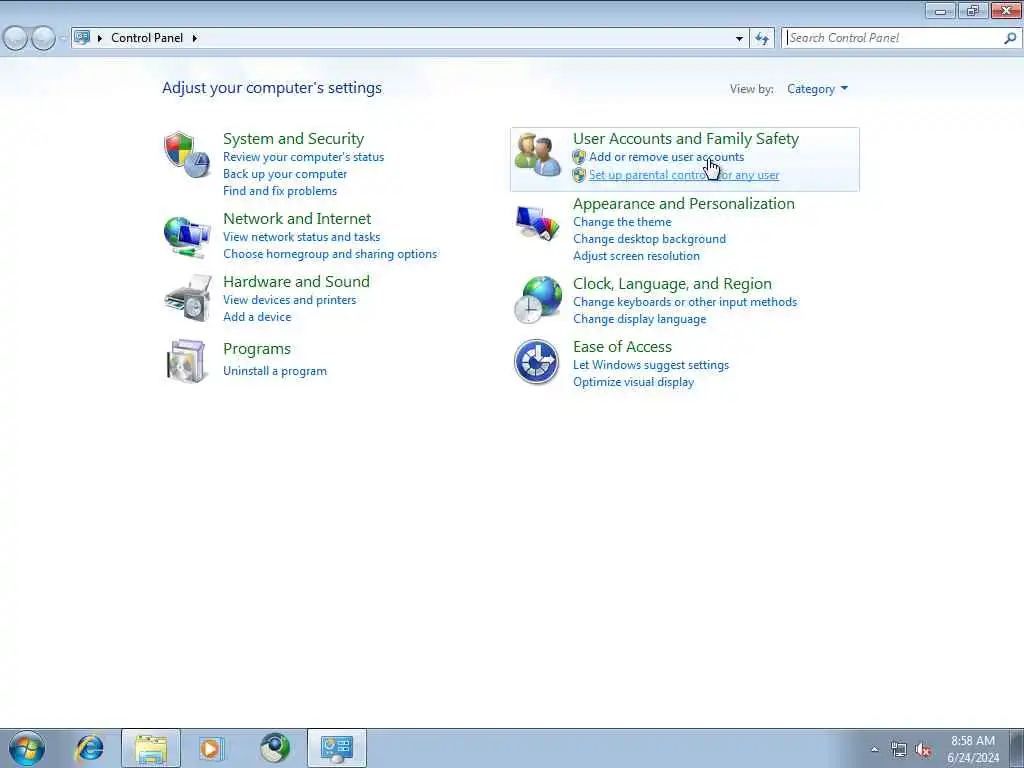Click shield icon beside Set up parental controls
Image resolution: width=1024 pixels, height=768 pixels.
tap(579, 175)
